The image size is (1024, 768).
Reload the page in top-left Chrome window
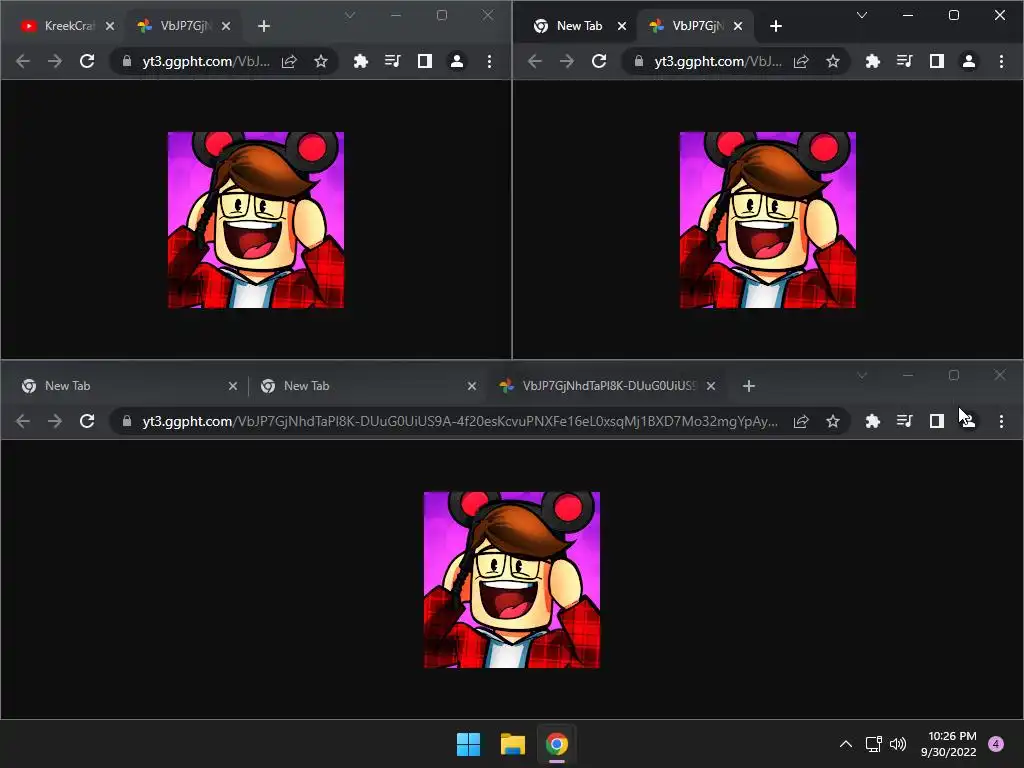pos(87,61)
